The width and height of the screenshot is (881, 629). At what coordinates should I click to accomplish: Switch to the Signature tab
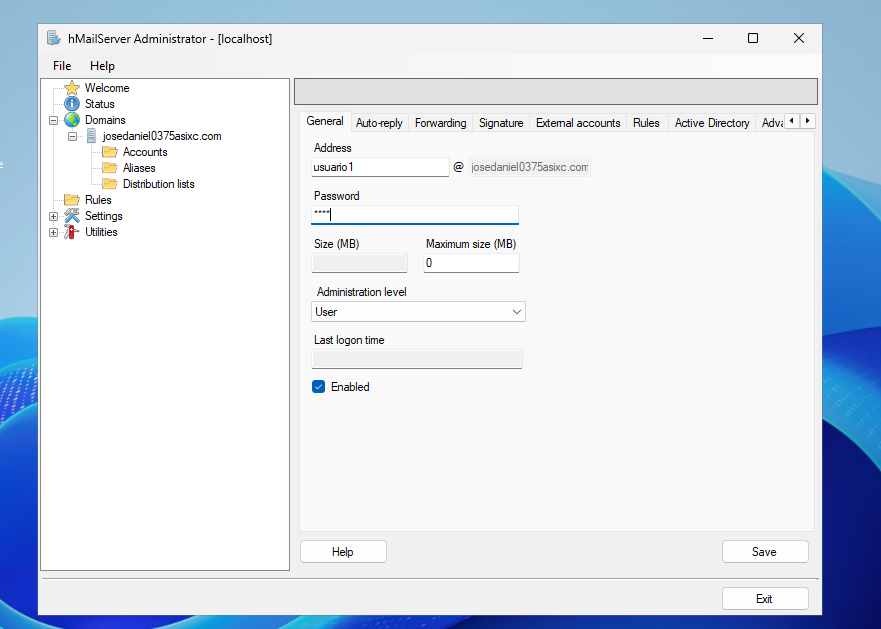[501, 123]
